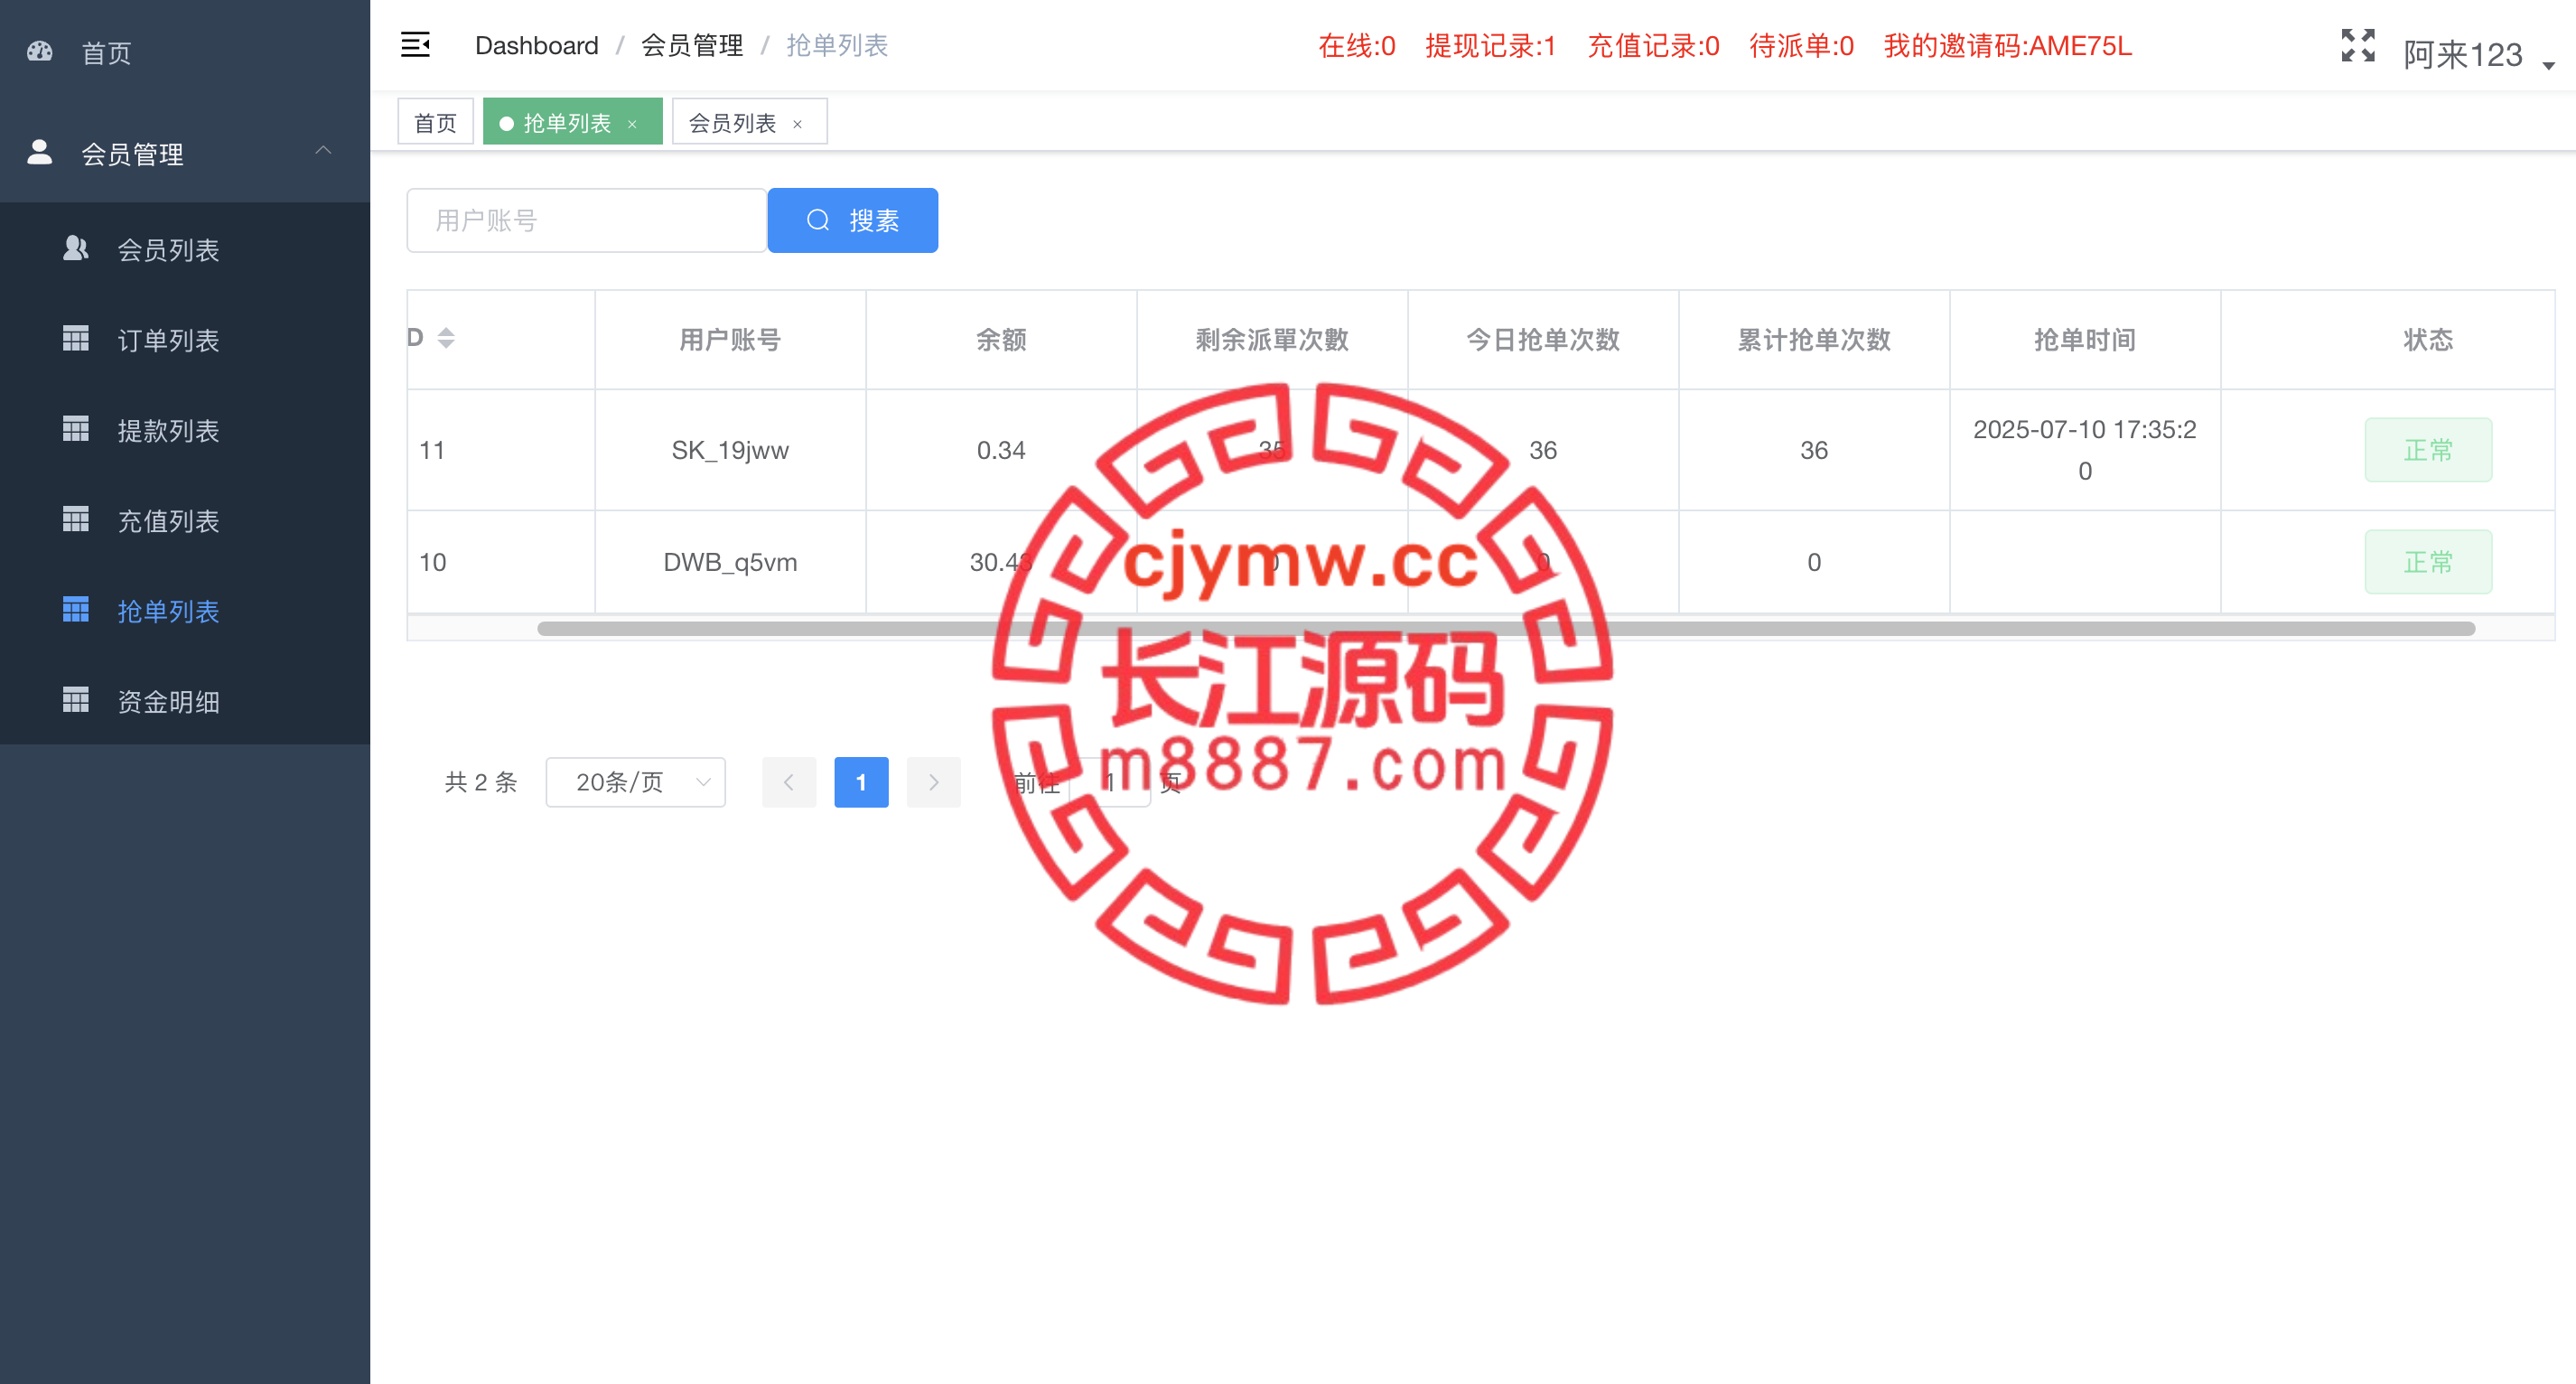Close the 会员列表 tab
2576x1384 pixels.
[798, 124]
